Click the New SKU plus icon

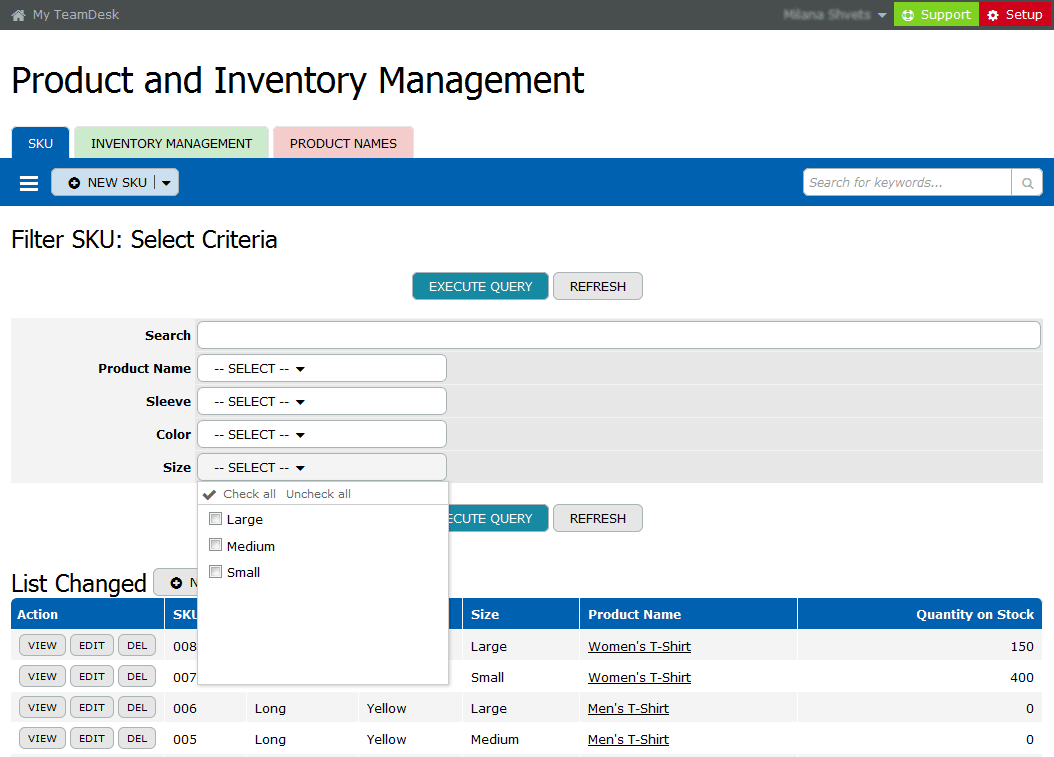coord(74,183)
